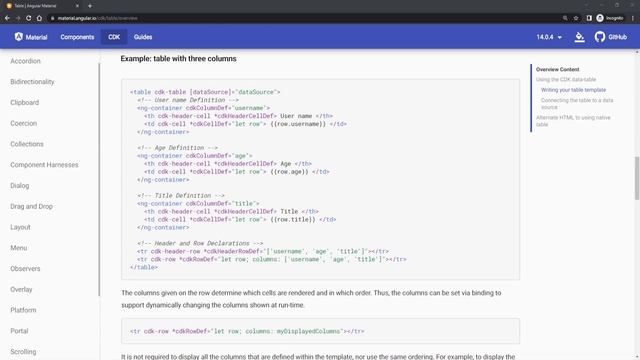Viewport: 640px width, 360px height.
Task: Jump to Writing your table template
Action: (573, 90)
